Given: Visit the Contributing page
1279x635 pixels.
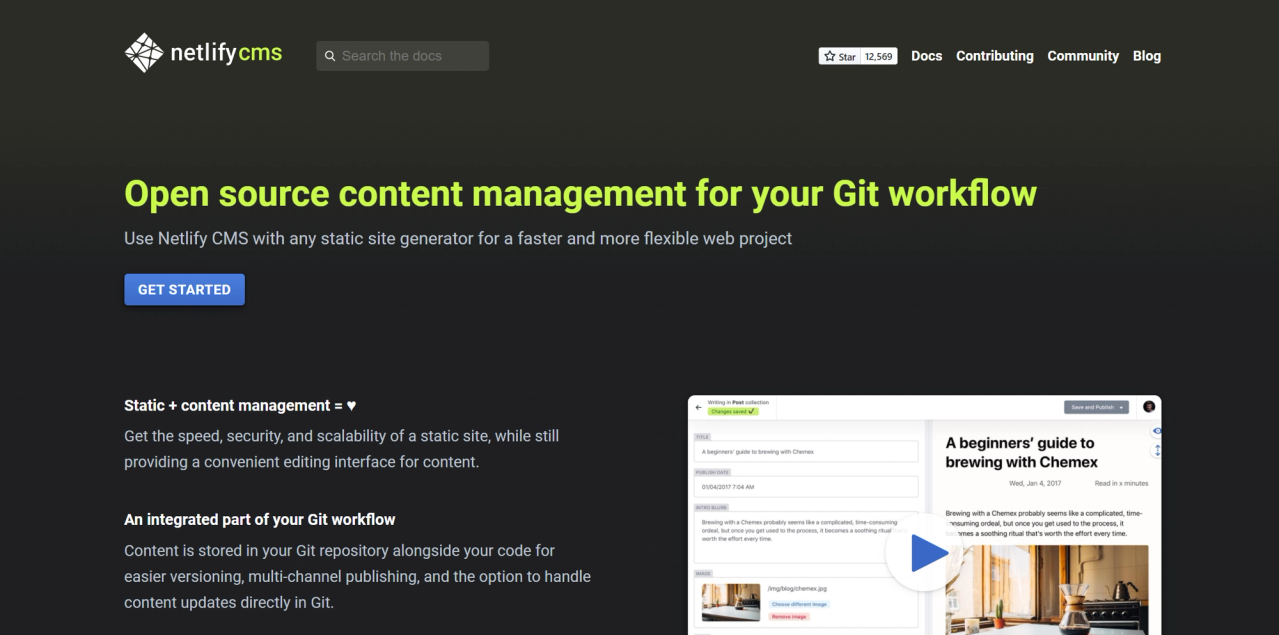Looking at the screenshot, I should 994,56.
